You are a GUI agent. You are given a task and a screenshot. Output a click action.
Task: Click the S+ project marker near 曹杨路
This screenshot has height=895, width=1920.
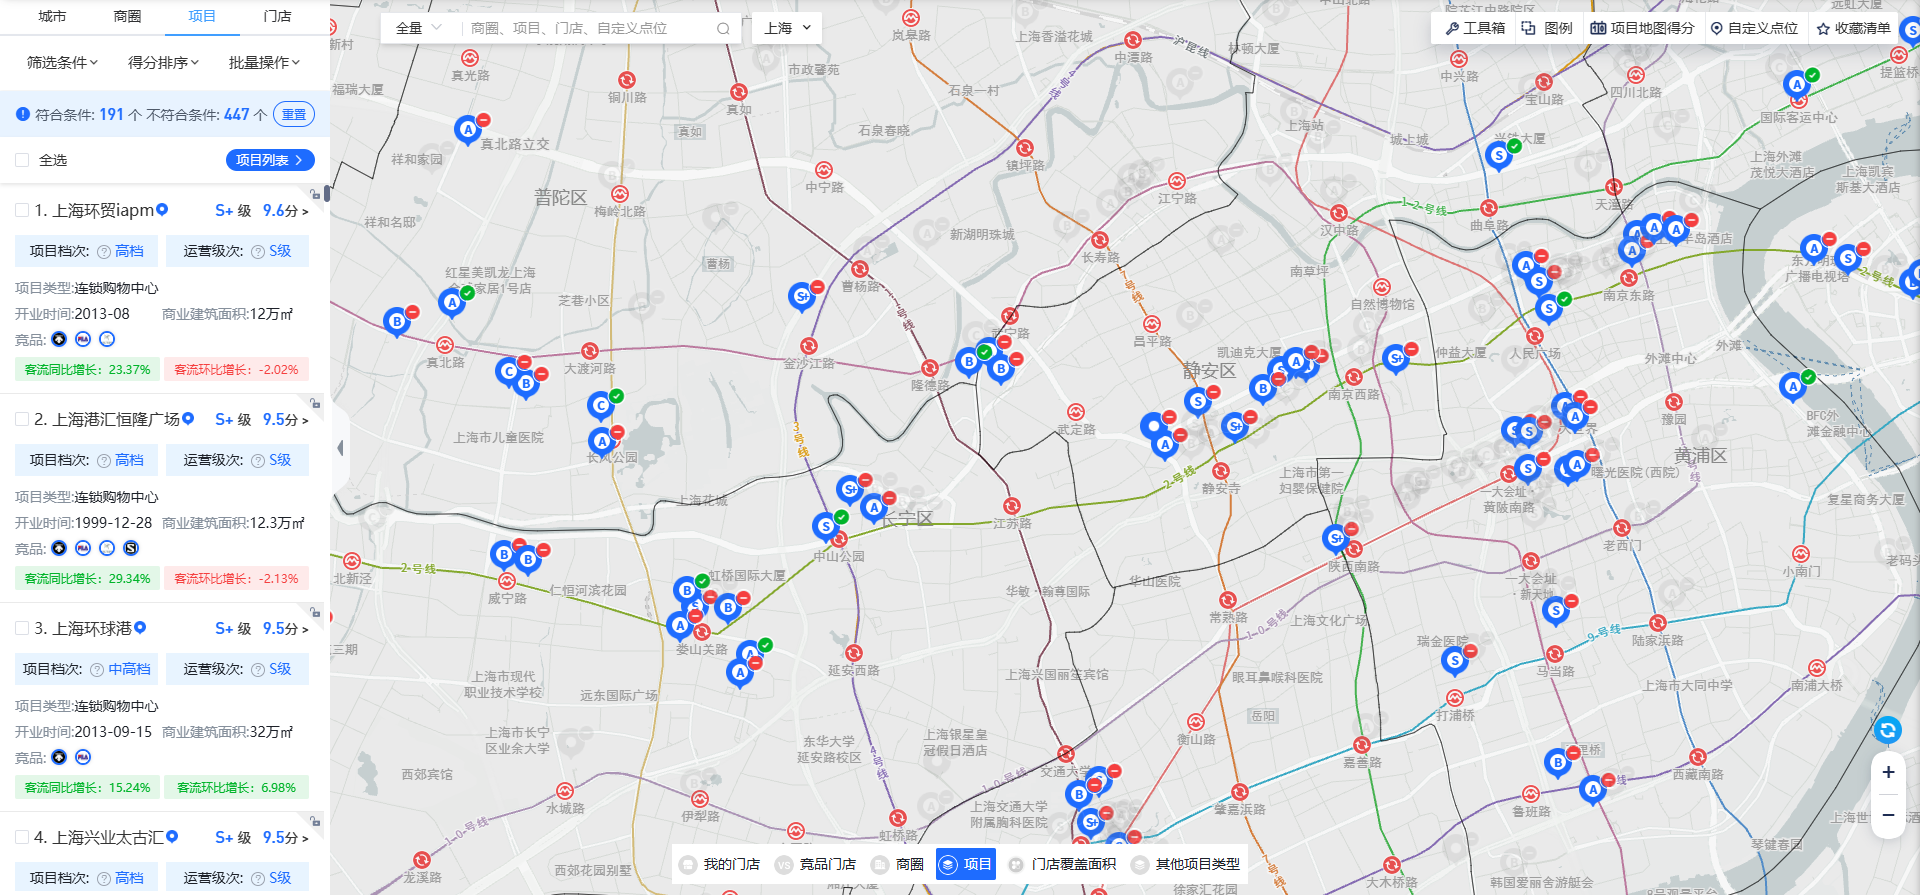click(x=800, y=296)
